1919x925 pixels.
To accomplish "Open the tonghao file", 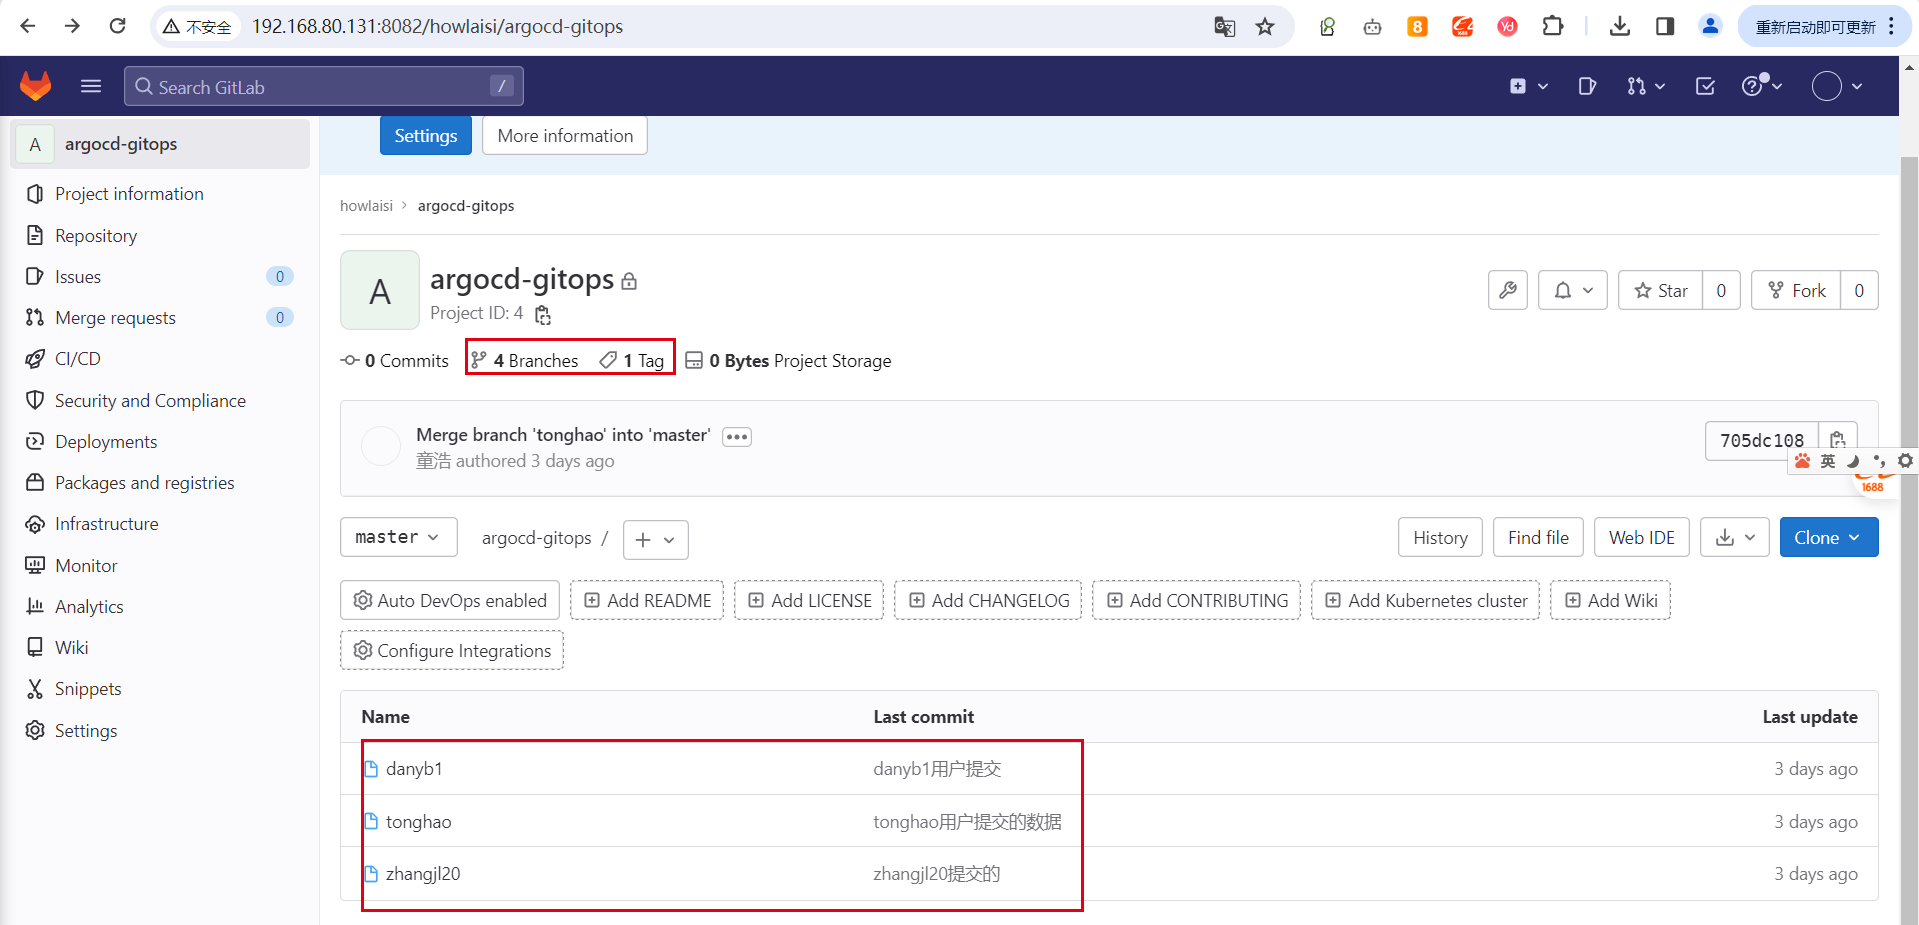I will pyautogui.click(x=418, y=821).
